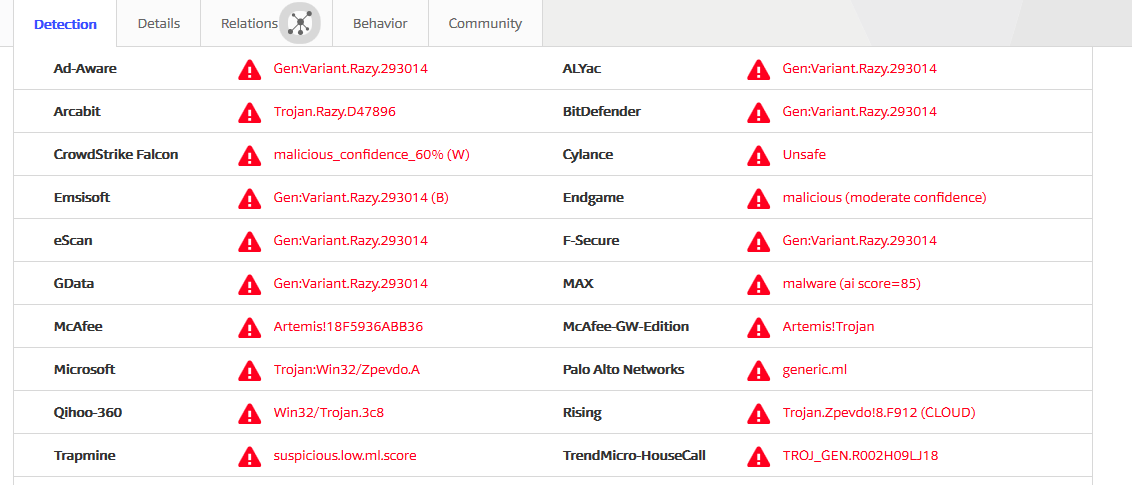Viewport: 1132px width, 485px height.
Task: Click the CrowdStrike Falcon engine name
Action: point(116,154)
